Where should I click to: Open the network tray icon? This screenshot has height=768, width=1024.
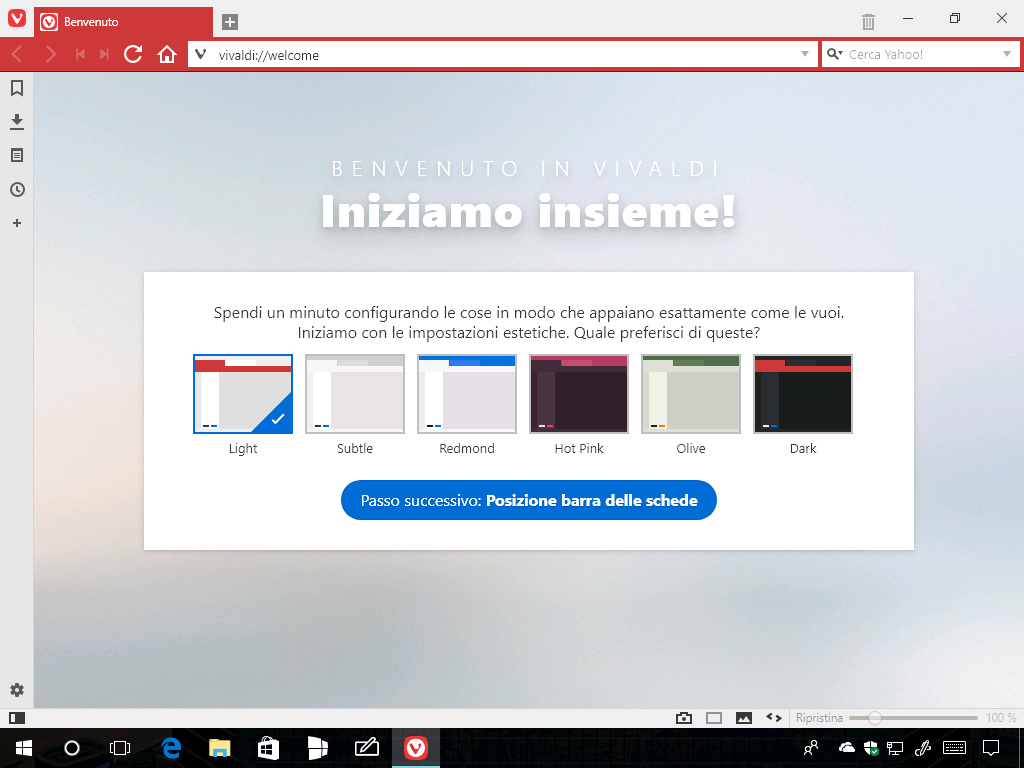(x=895, y=748)
